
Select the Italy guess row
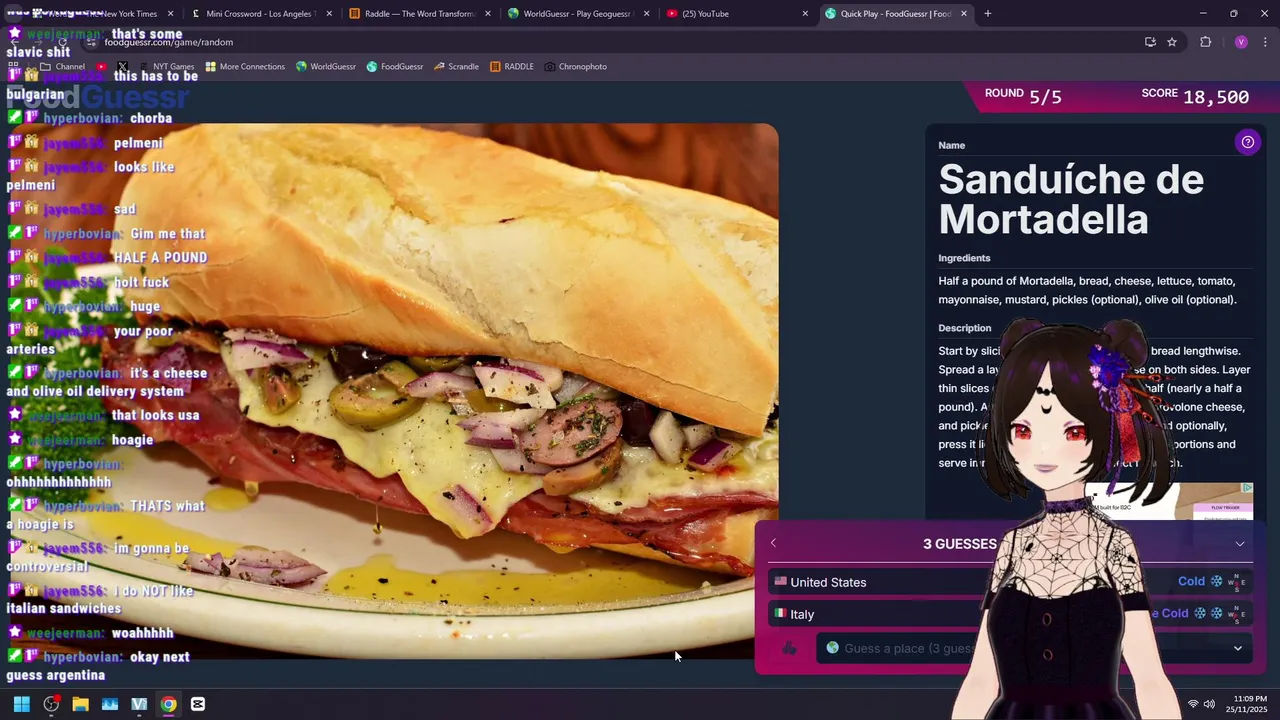coord(1010,613)
